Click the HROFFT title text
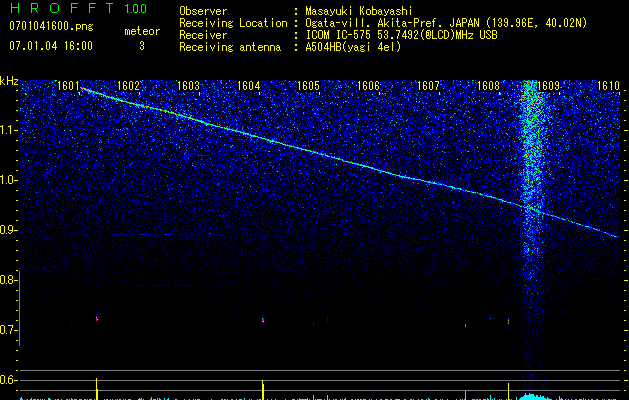The image size is (629, 400). coord(63,8)
